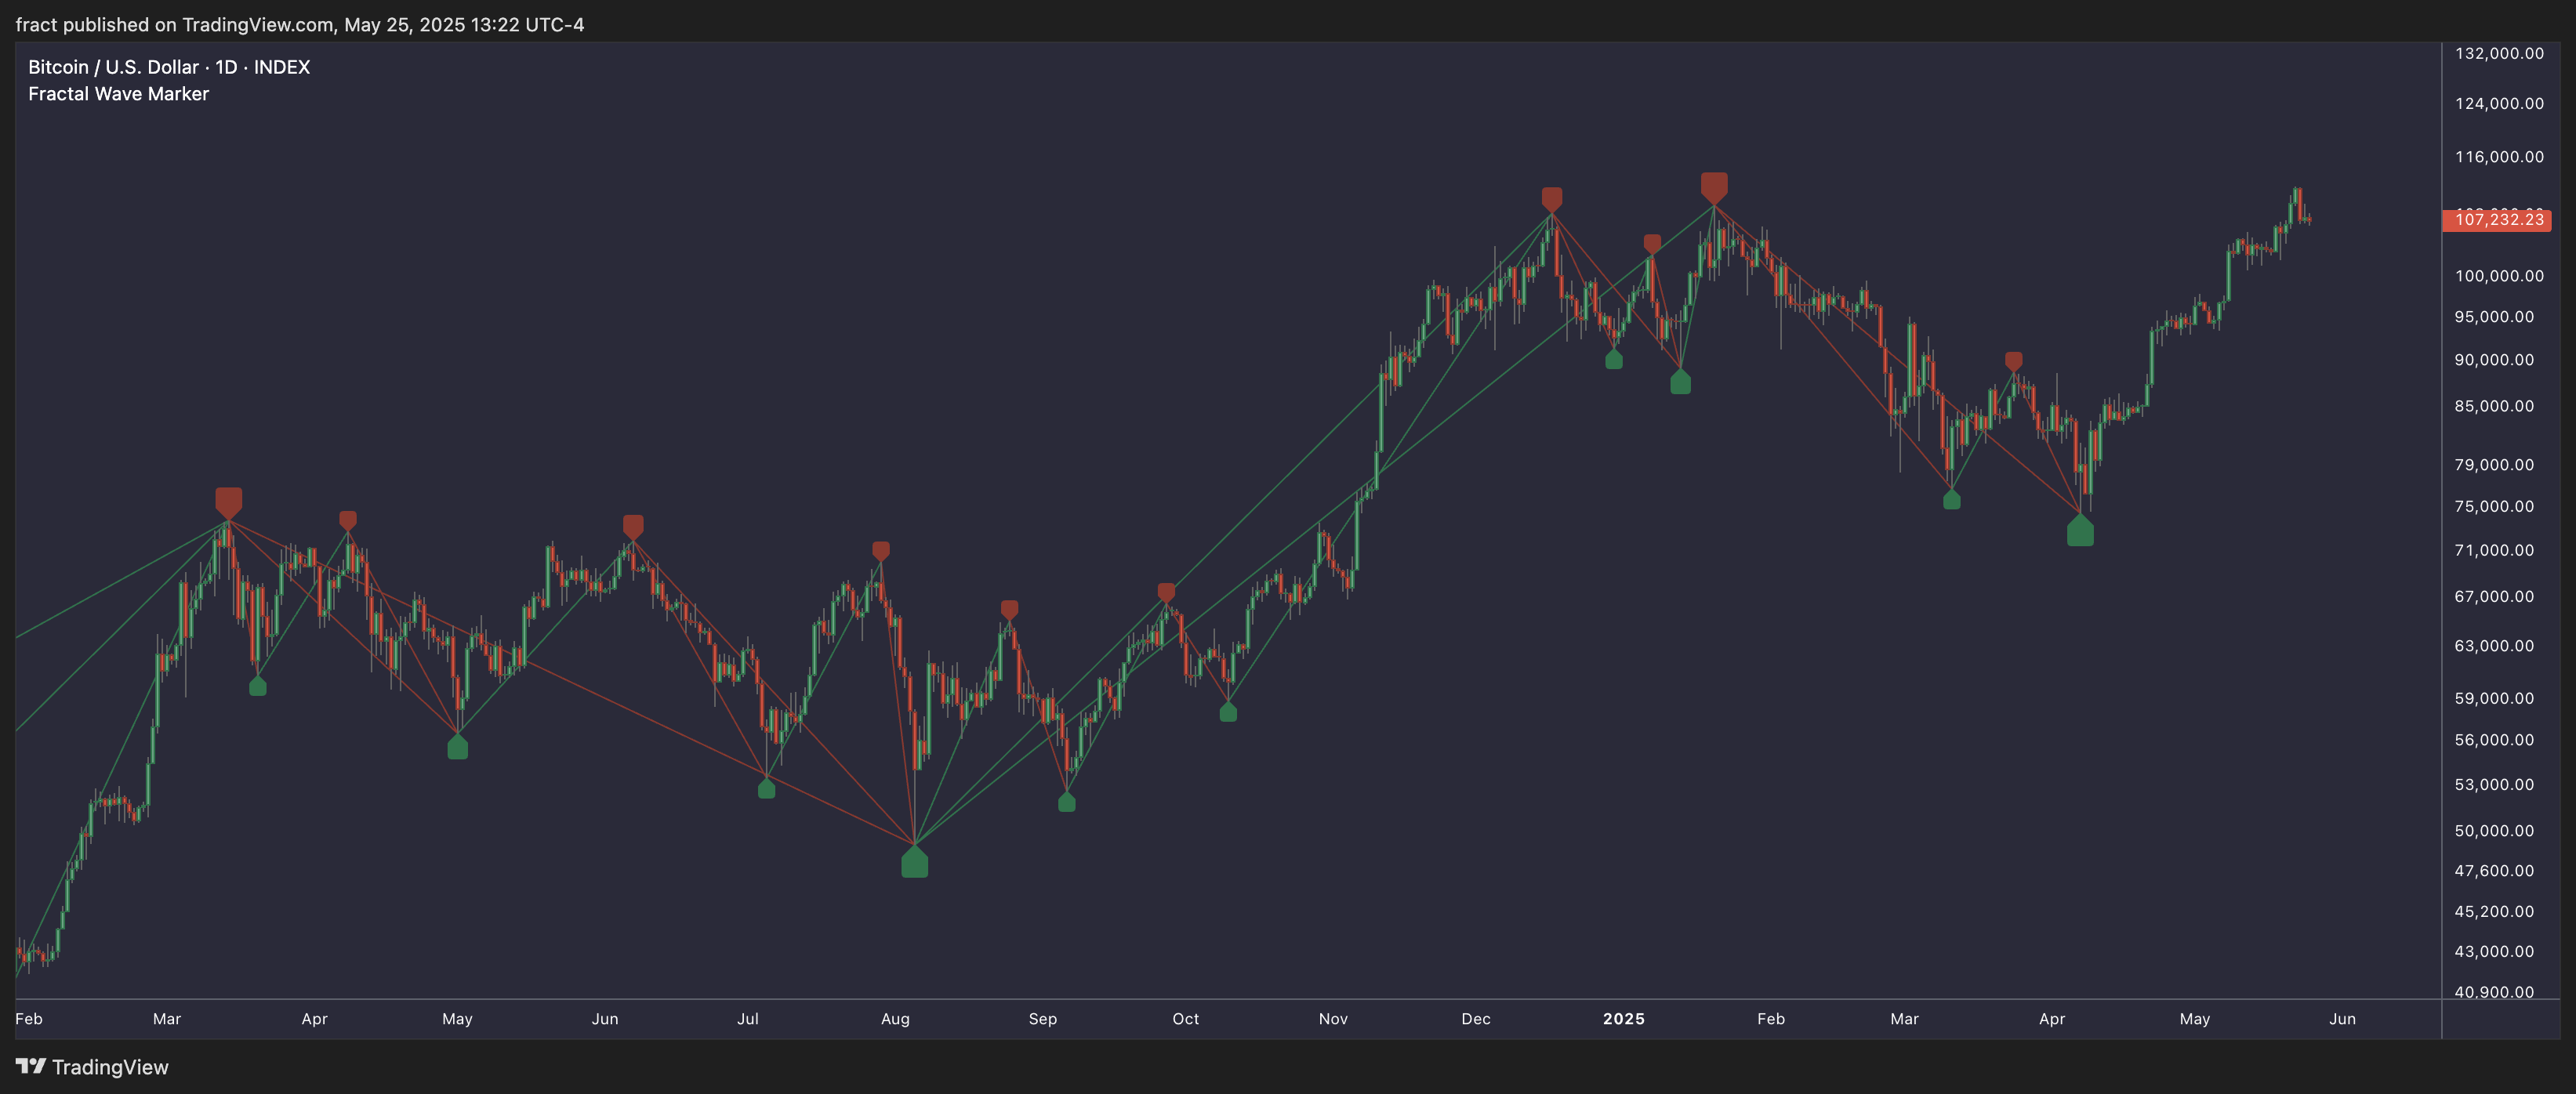Click the 63,000.00 price axis label
The image size is (2576, 1094).
click(x=2494, y=645)
